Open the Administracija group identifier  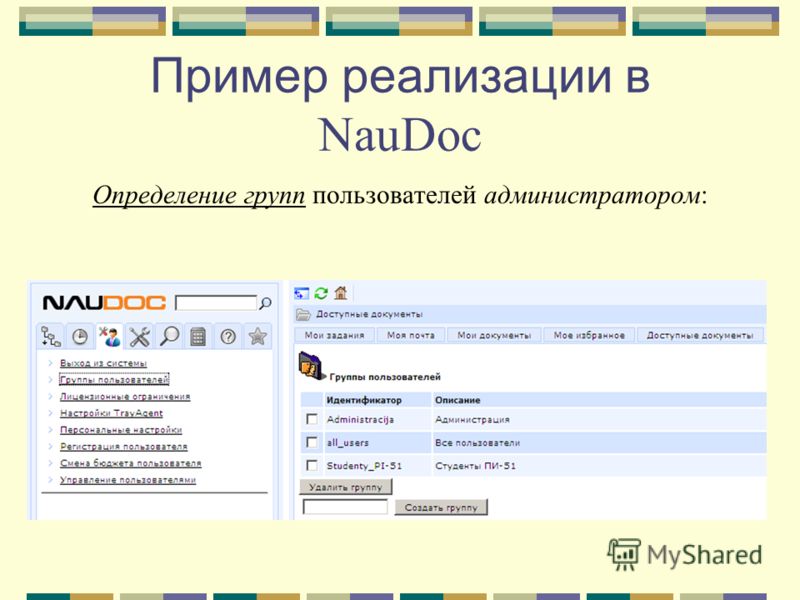(360, 419)
